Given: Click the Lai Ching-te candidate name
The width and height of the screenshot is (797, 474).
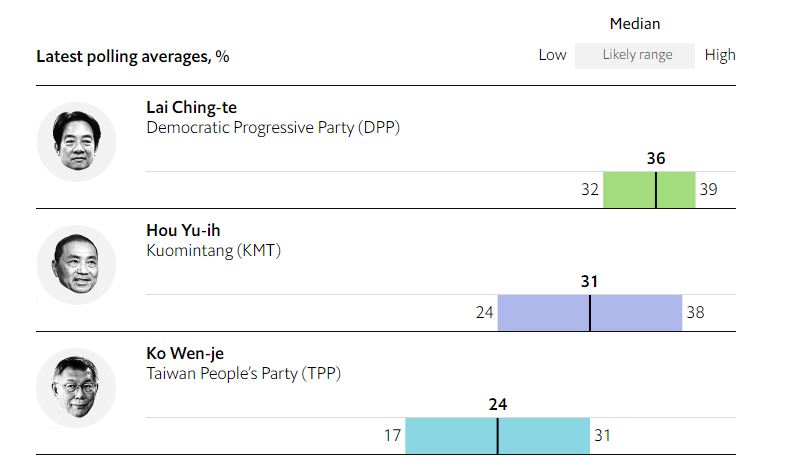Looking at the screenshot, I should [x=192, y=108].
